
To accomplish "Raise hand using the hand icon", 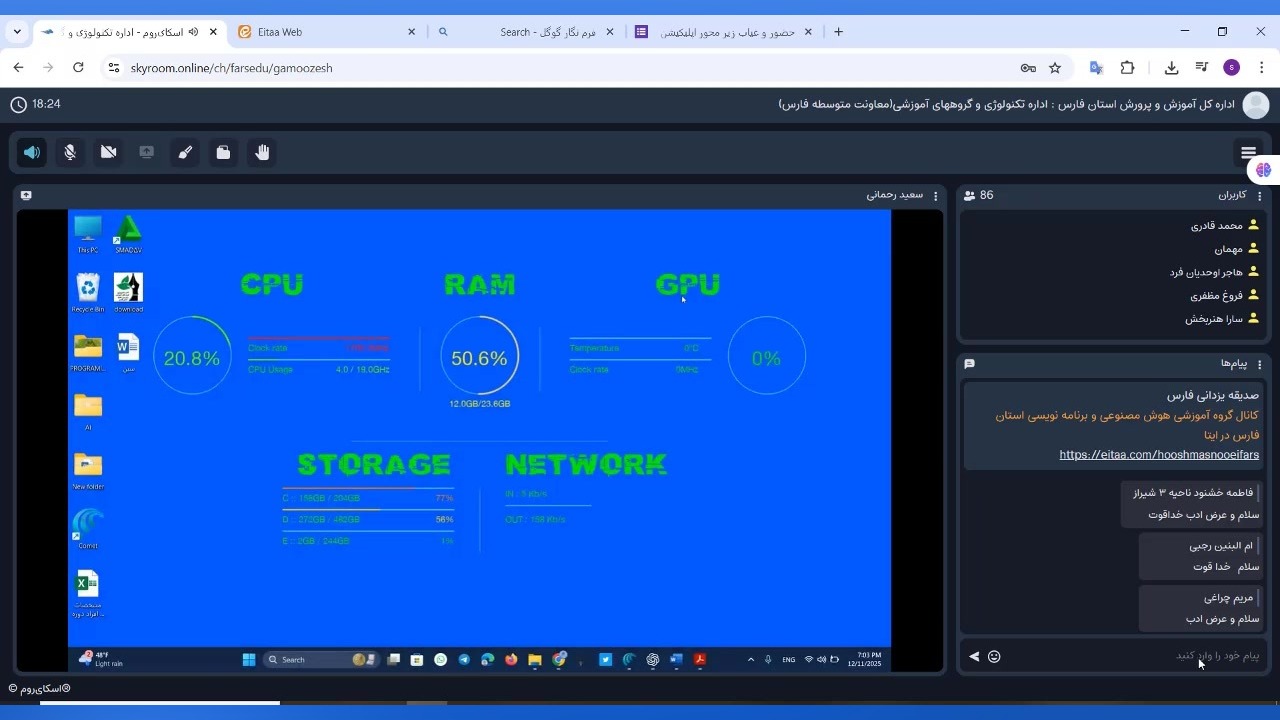I will tap(262, 152).
